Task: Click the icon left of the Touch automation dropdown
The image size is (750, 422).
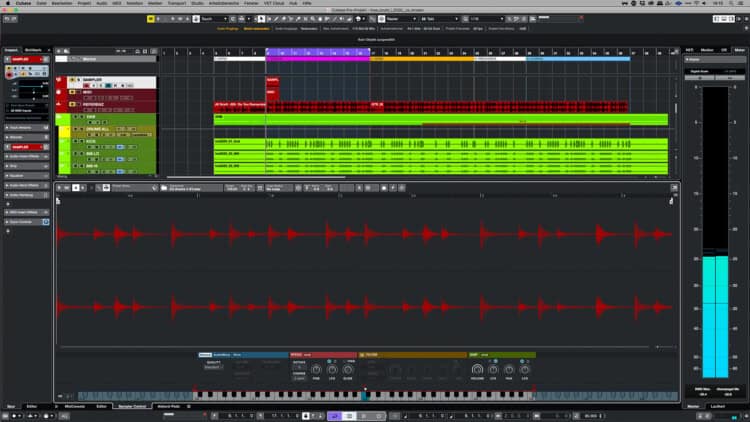Action: 196,19
